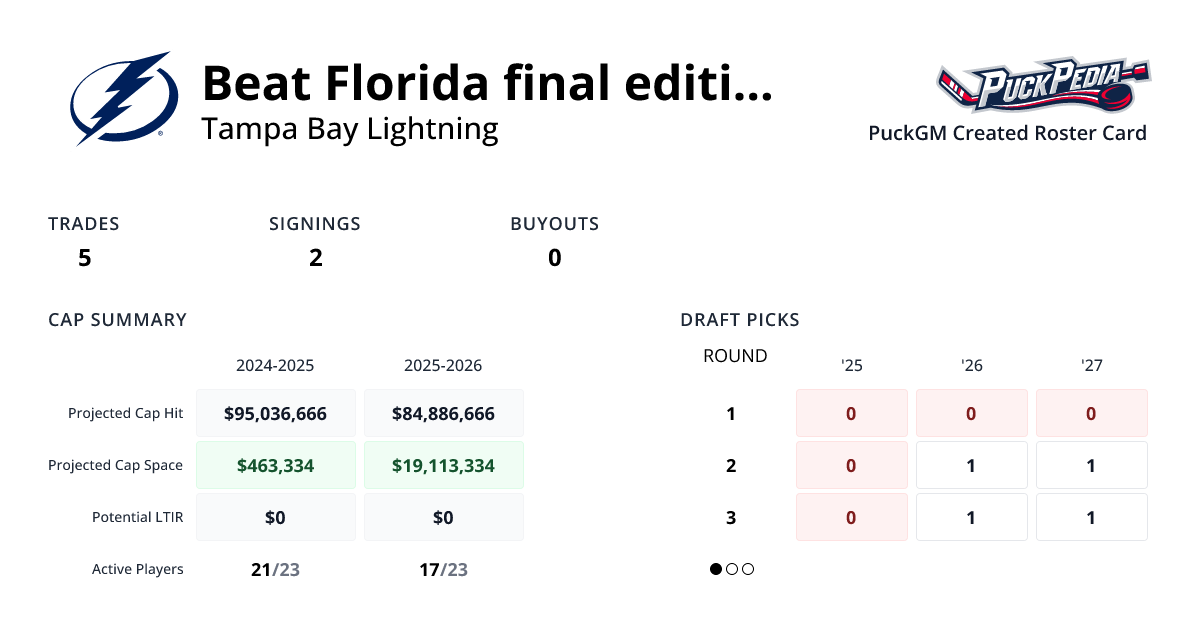Click the '25 round 2 pick showing 0
Viewport: 1200px width, 630px height.
click(x=851, y=465)
